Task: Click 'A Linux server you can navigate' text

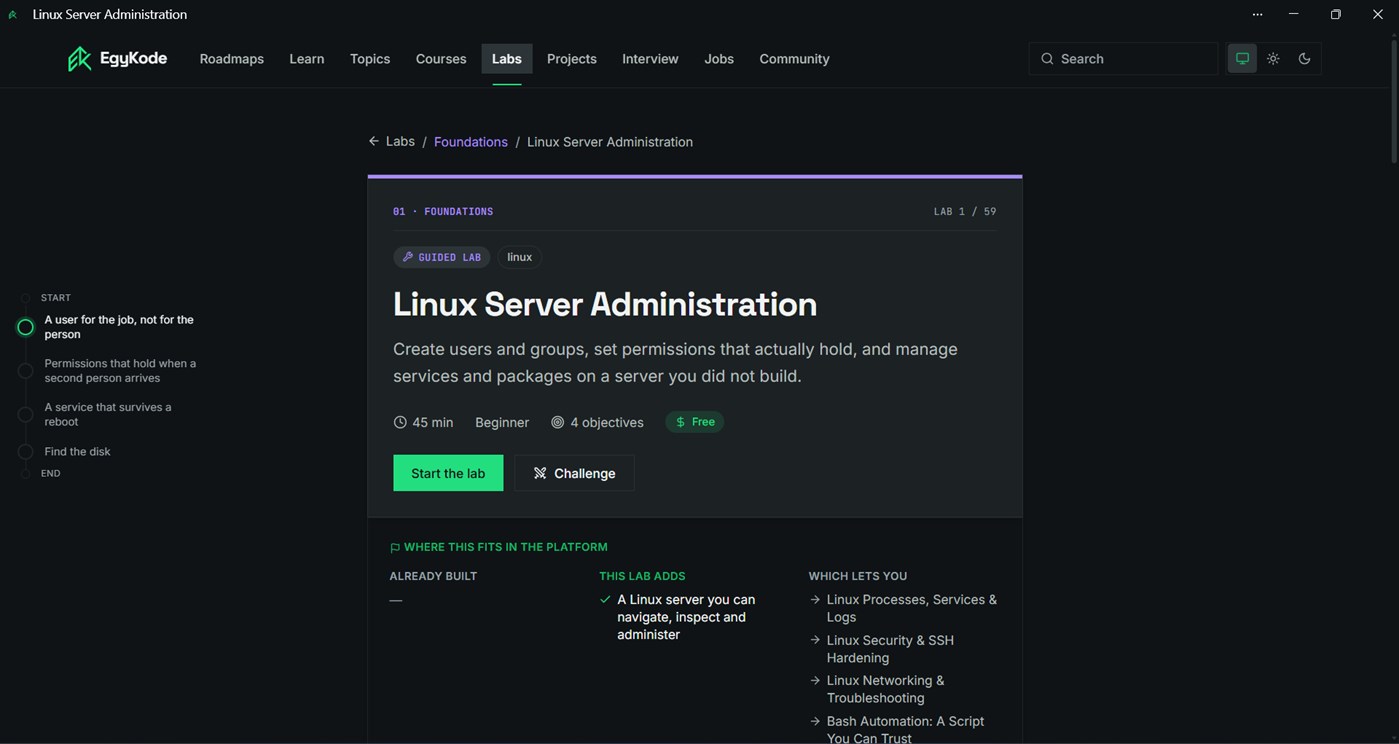Action: 686,617
